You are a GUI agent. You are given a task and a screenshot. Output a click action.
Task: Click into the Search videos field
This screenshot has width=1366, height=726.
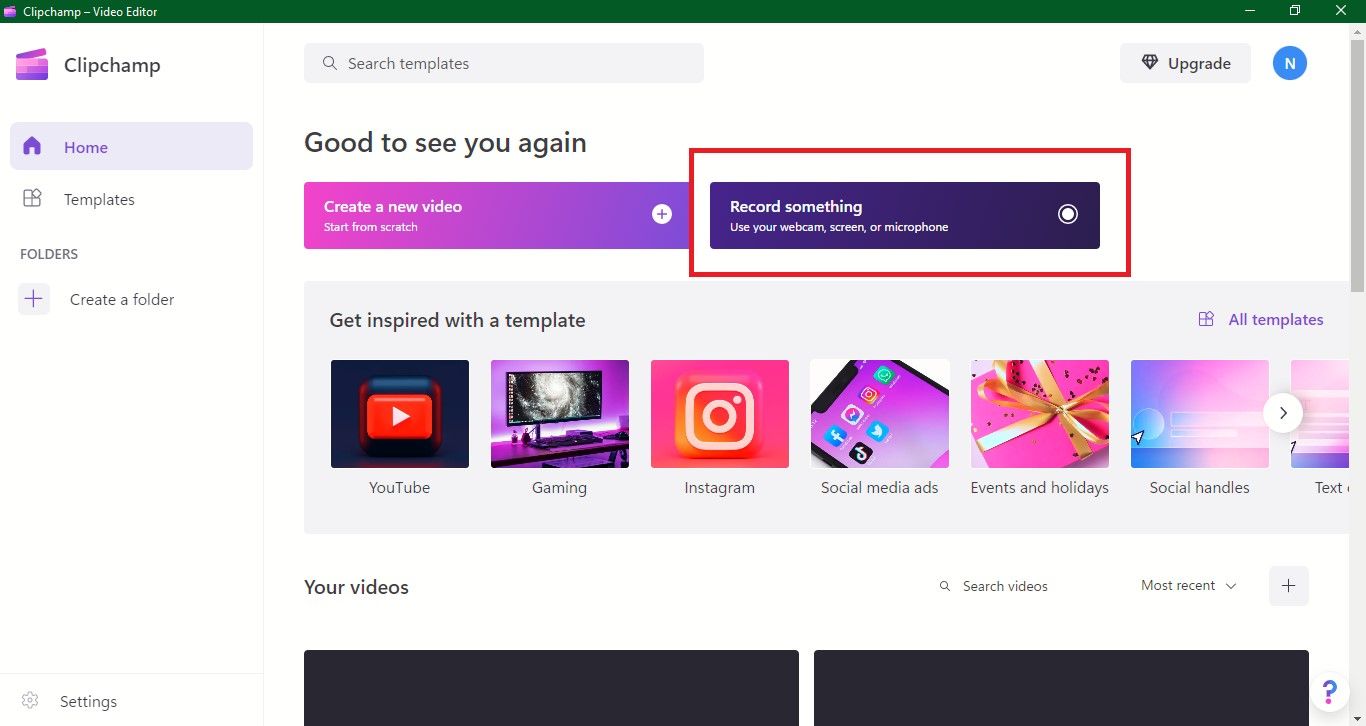(1024, 586)
